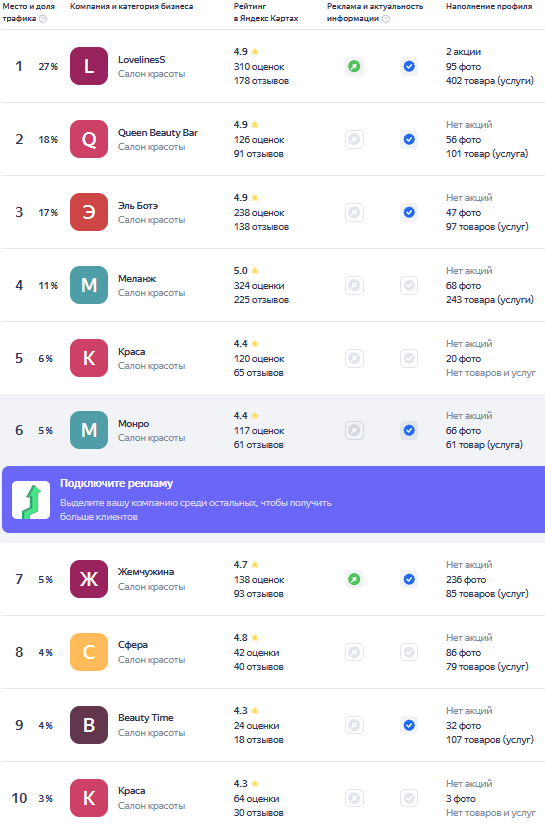Click the Наполнение профиля column header
545x825 pixels.
coord(489,6)
